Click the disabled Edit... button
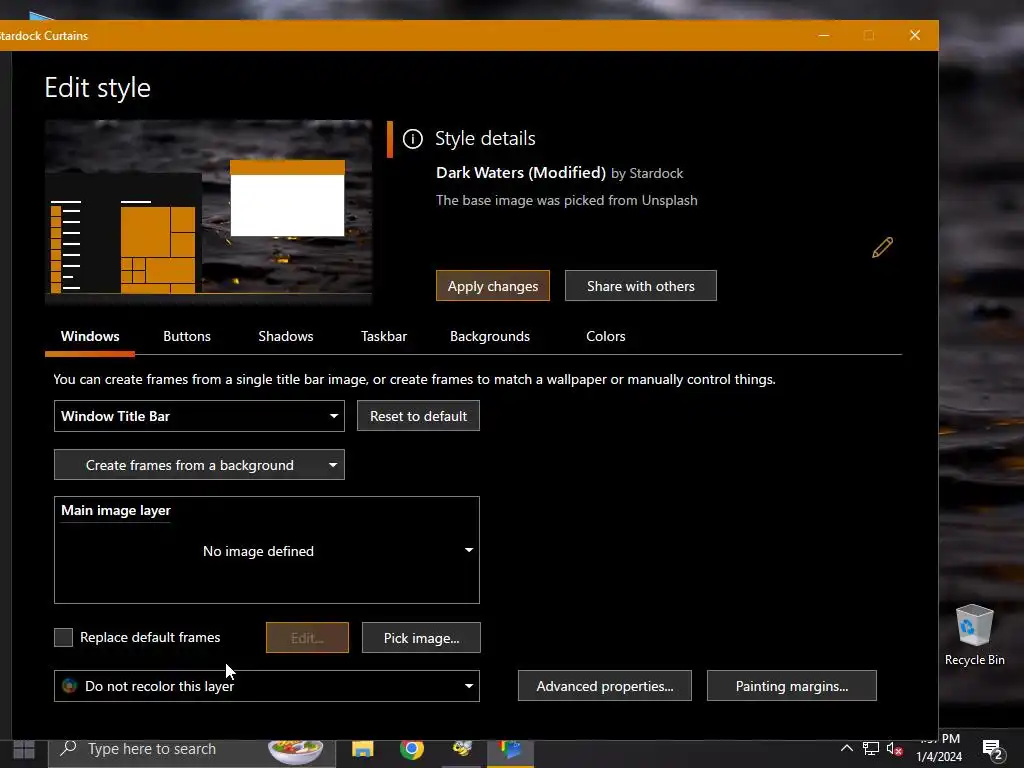The height and width of the screenshot is (768, 1024). pos(307,638)
